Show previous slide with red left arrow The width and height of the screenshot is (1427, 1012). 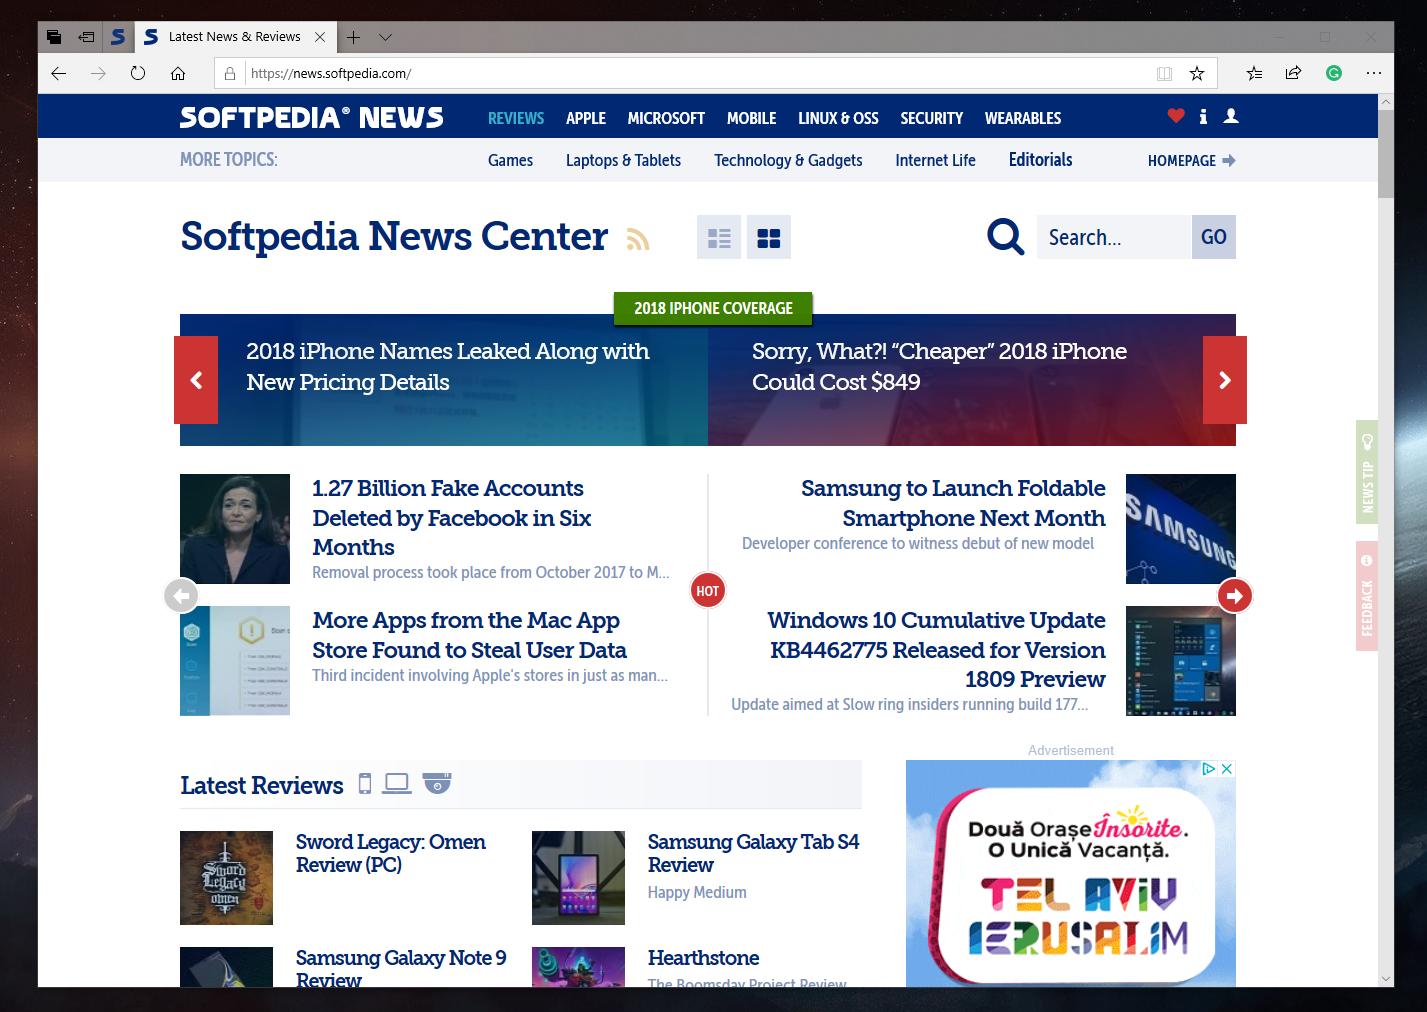[196, 380]
